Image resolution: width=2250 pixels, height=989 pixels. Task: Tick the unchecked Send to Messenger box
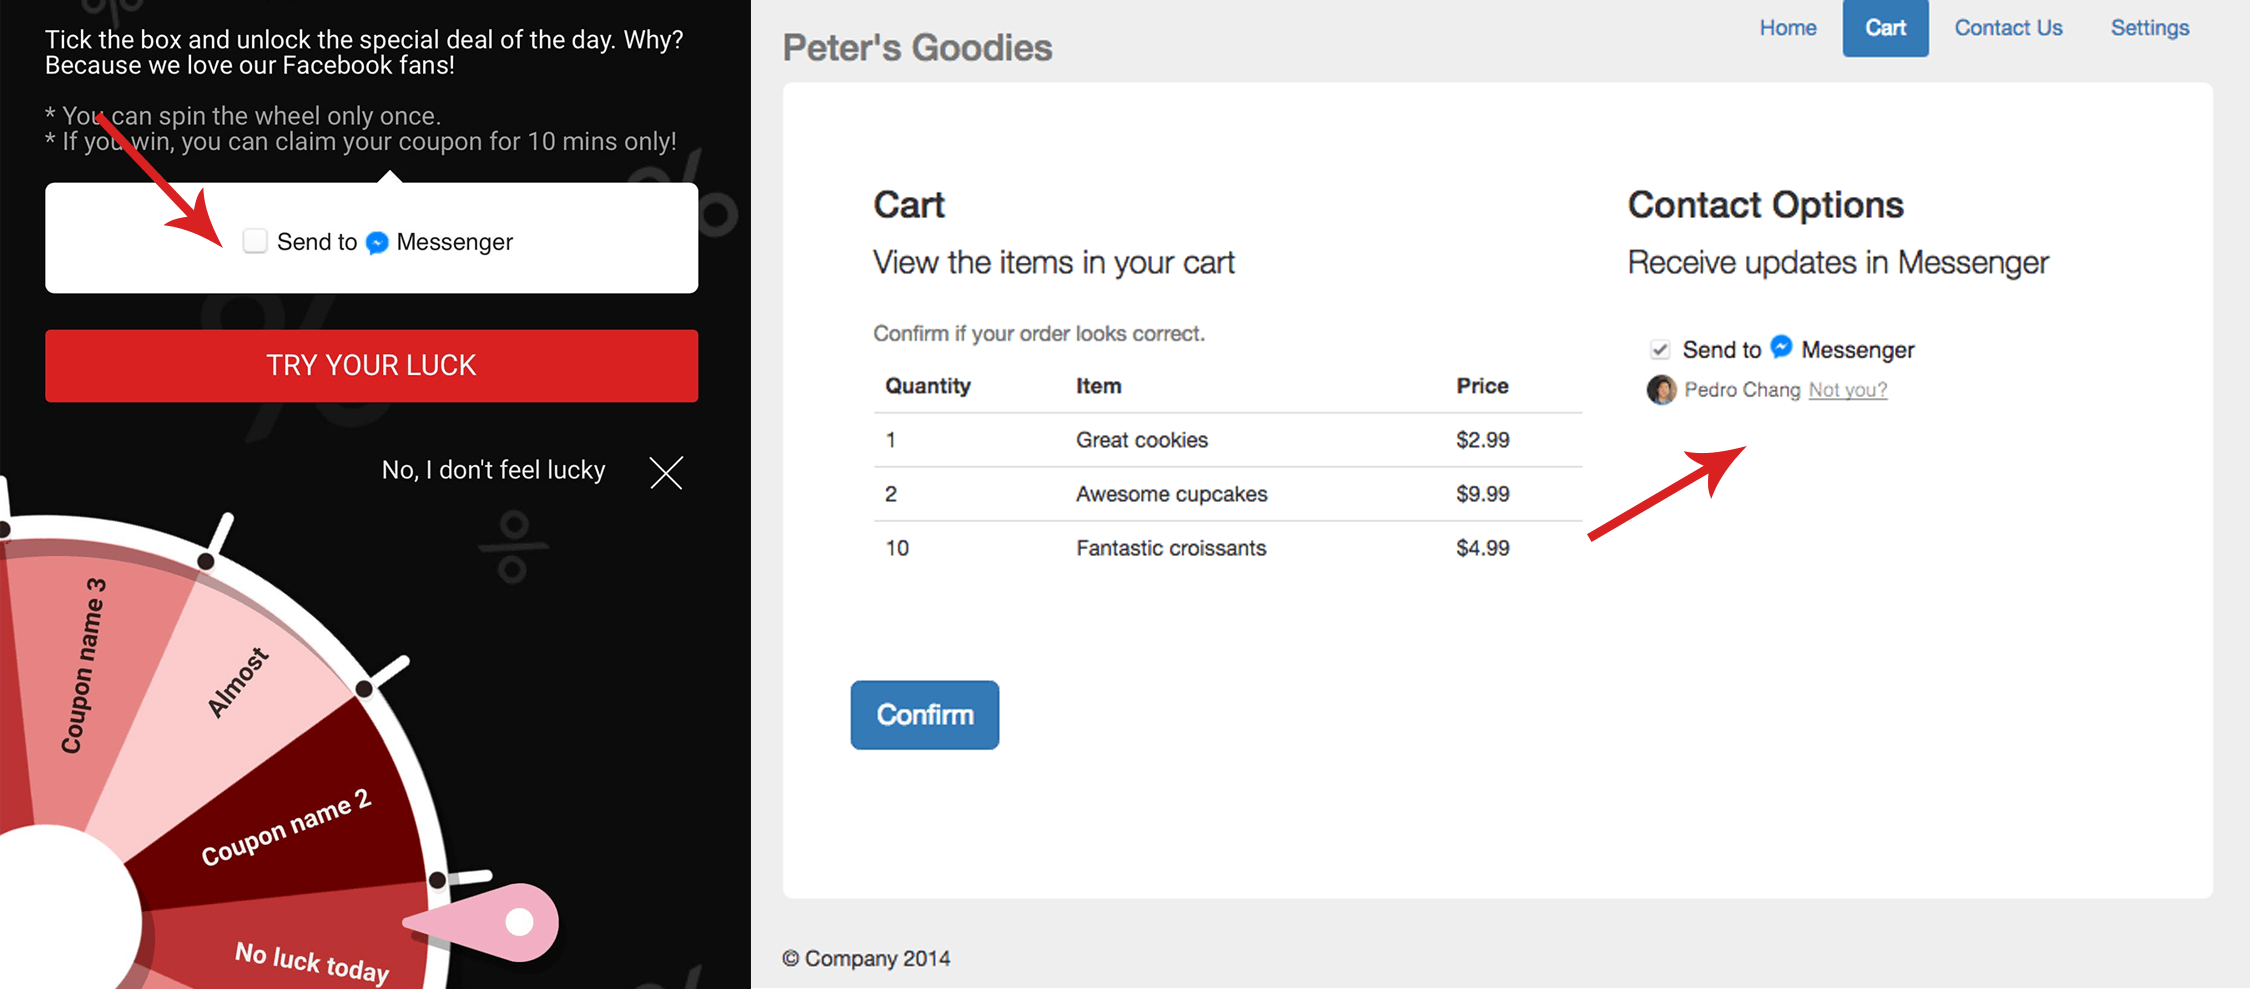pyautogui.click(x=255, y=241)
